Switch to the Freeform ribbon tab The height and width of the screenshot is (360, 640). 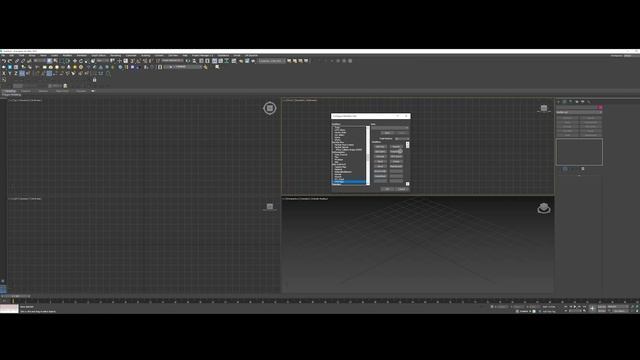tap(26, 91)
